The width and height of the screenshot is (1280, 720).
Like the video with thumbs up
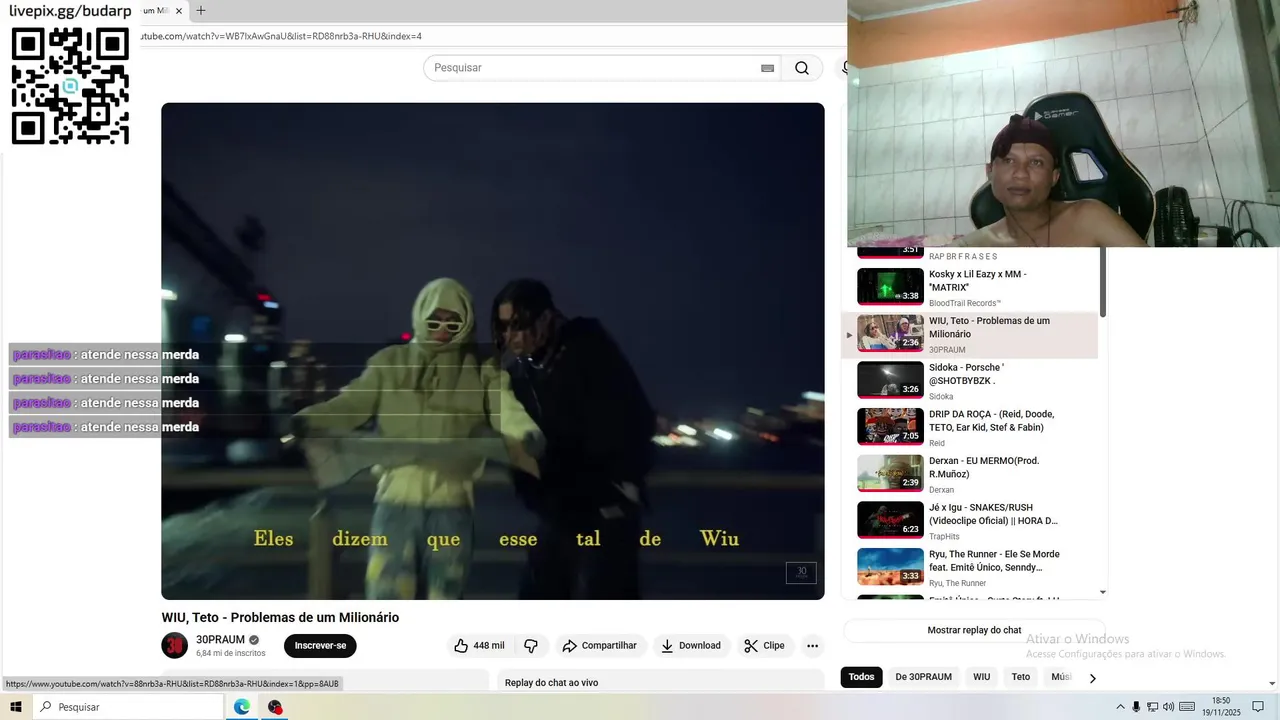479,646
